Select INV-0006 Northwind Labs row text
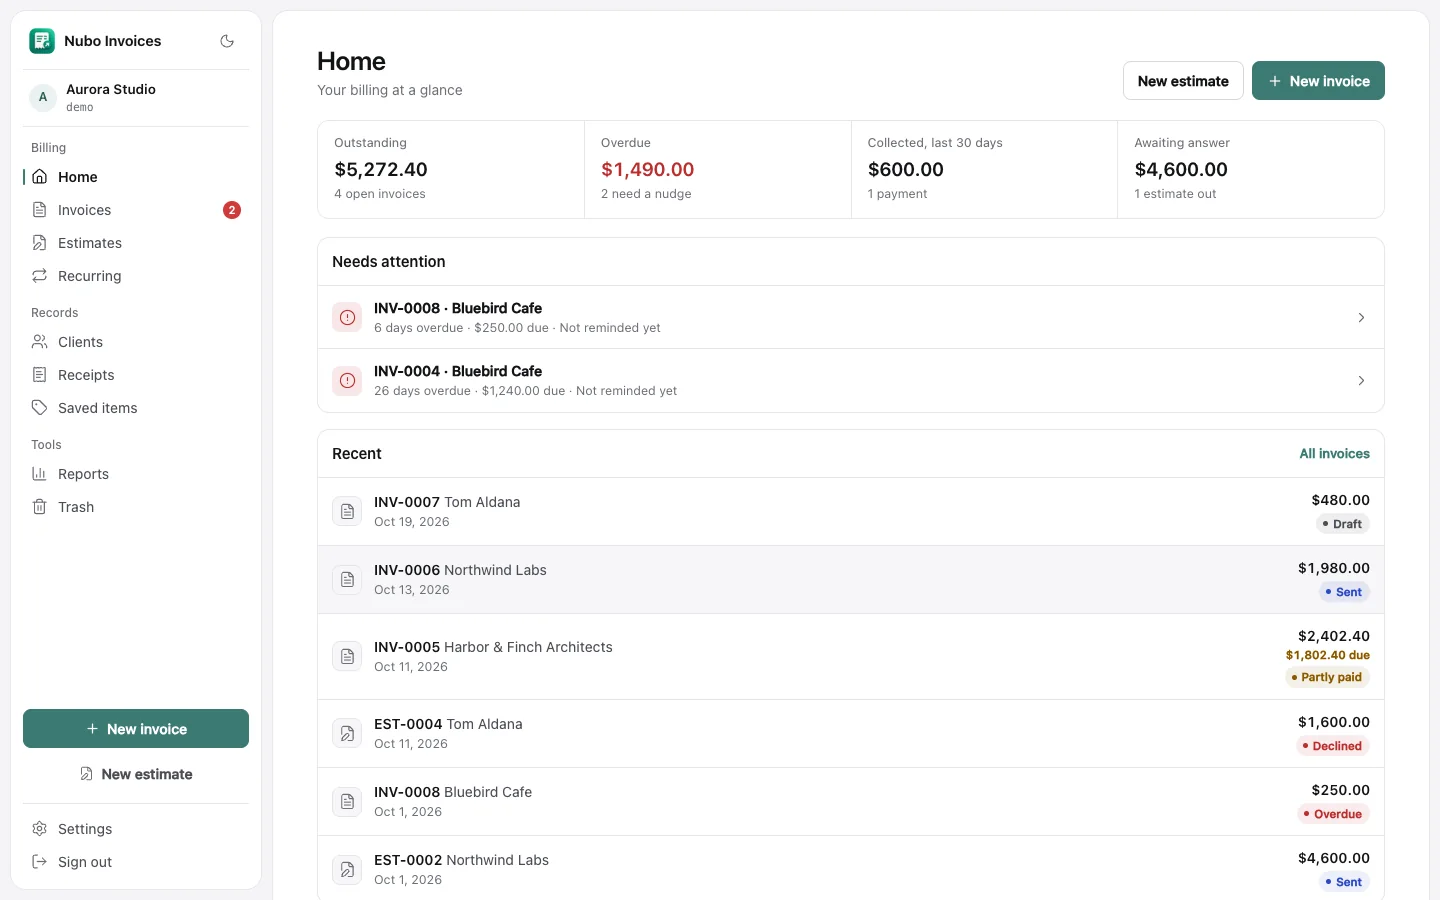1440x900 pixels. pos(460,571)
